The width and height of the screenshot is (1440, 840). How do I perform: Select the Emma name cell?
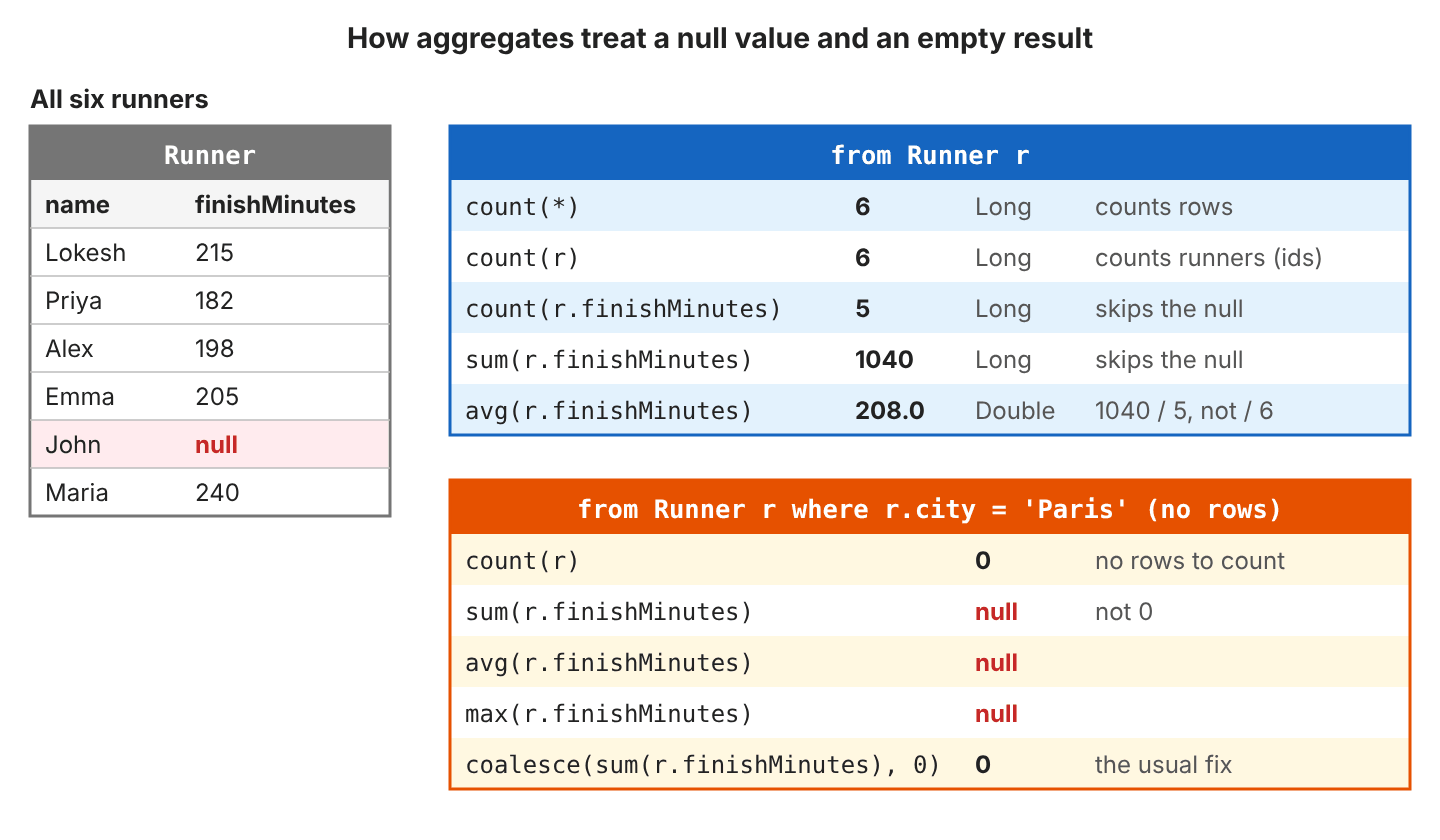(x=80, y=397)
